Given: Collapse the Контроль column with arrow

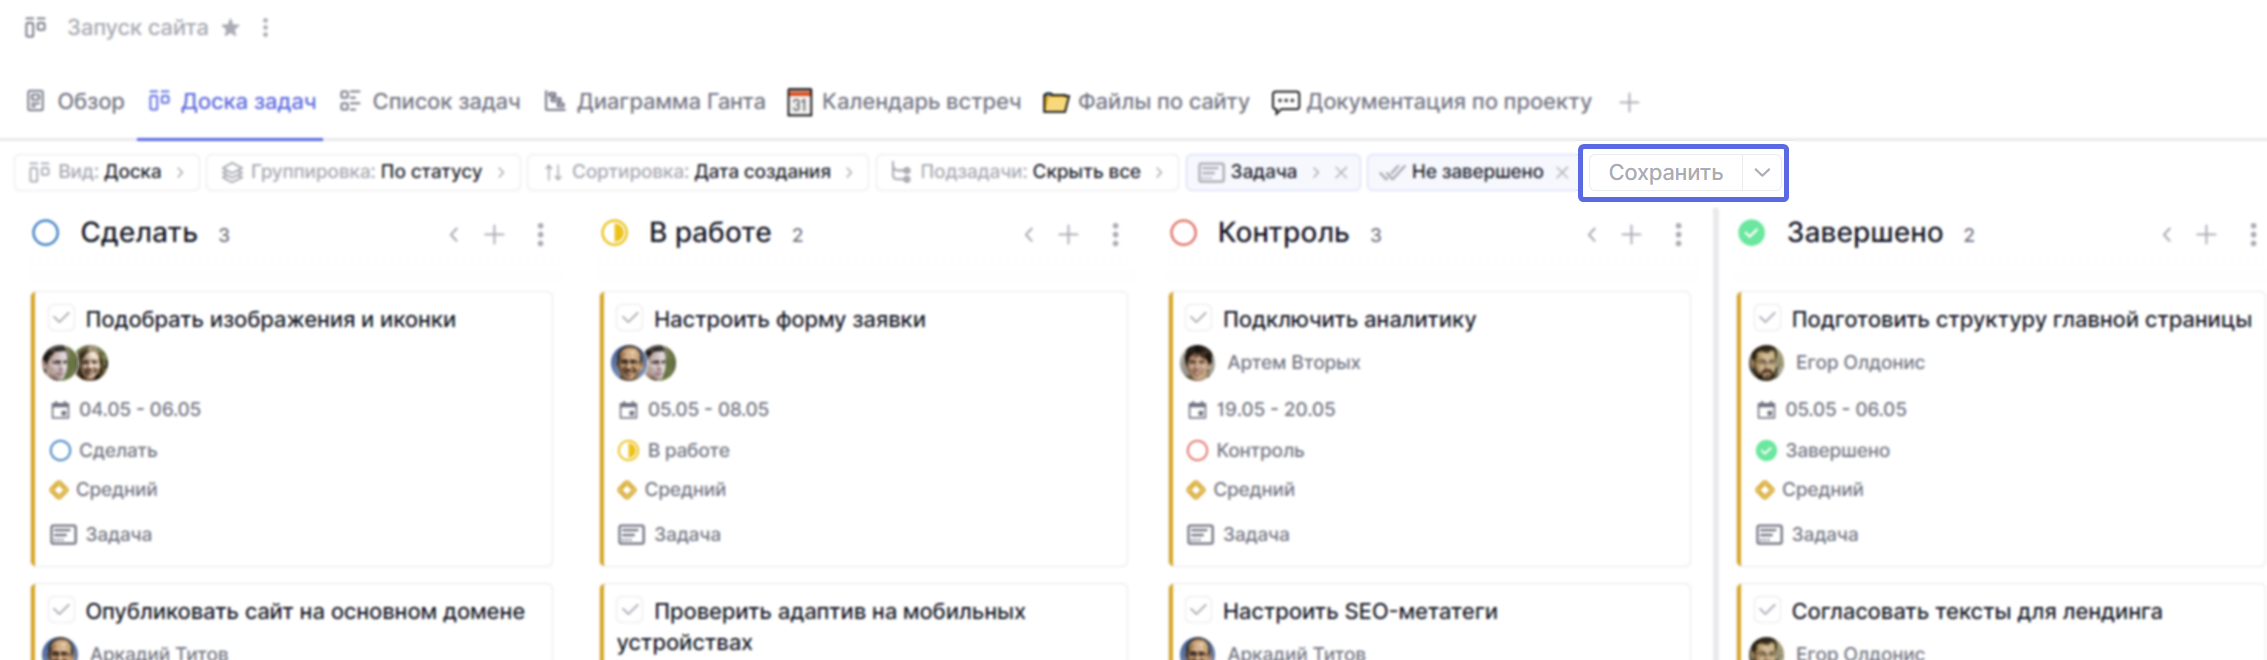Looking at the screenshot, I should point(1592,235).
